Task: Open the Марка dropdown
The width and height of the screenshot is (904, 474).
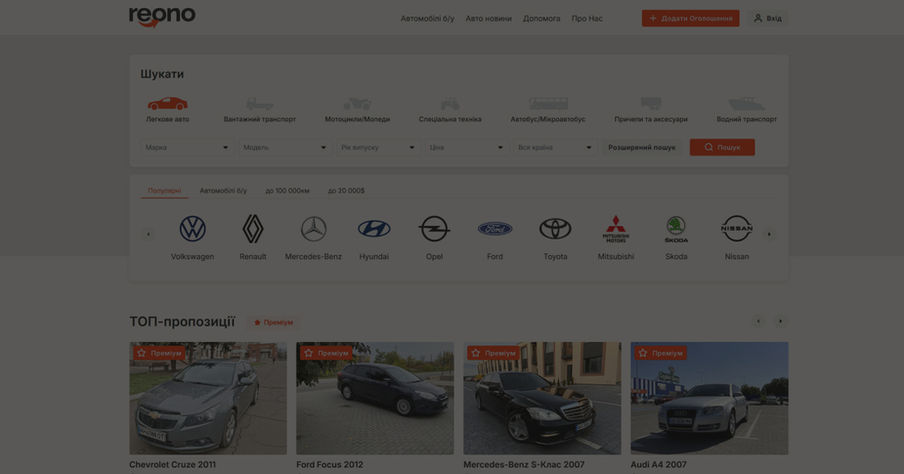Action: click(186, 147)
